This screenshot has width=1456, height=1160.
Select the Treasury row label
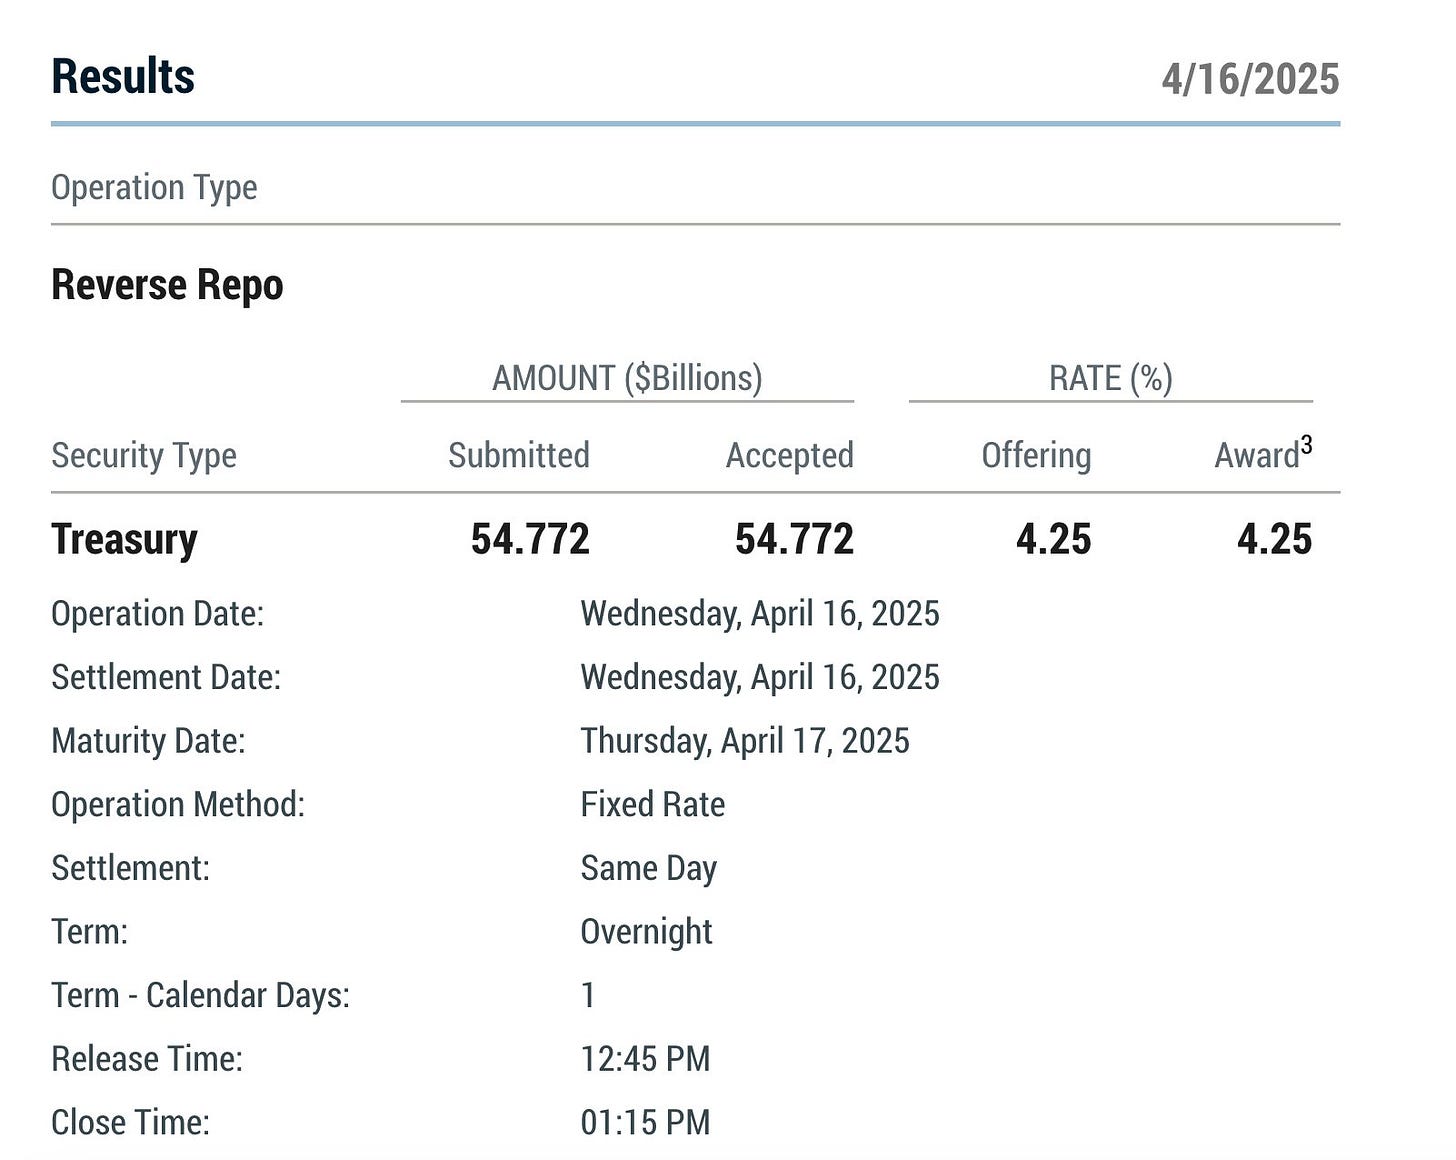click(124, 539)
